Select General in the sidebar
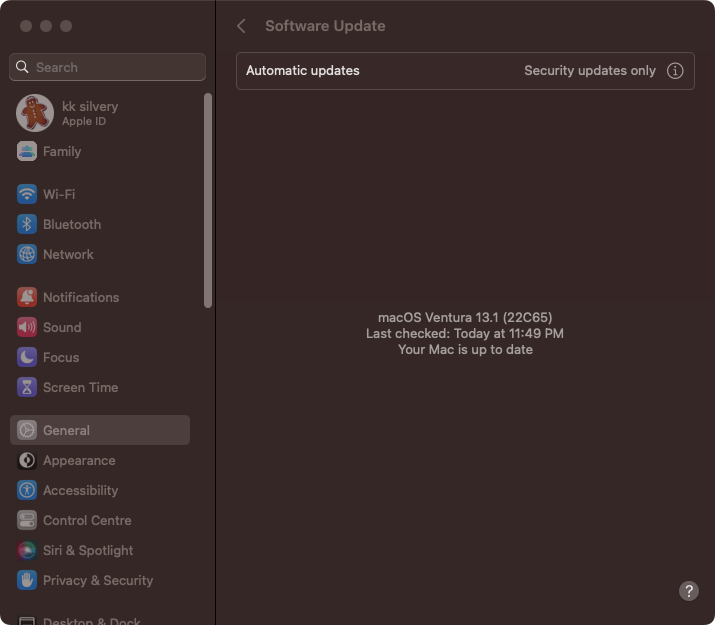Screen dimensions: 715x625 [x=100, y=430]
